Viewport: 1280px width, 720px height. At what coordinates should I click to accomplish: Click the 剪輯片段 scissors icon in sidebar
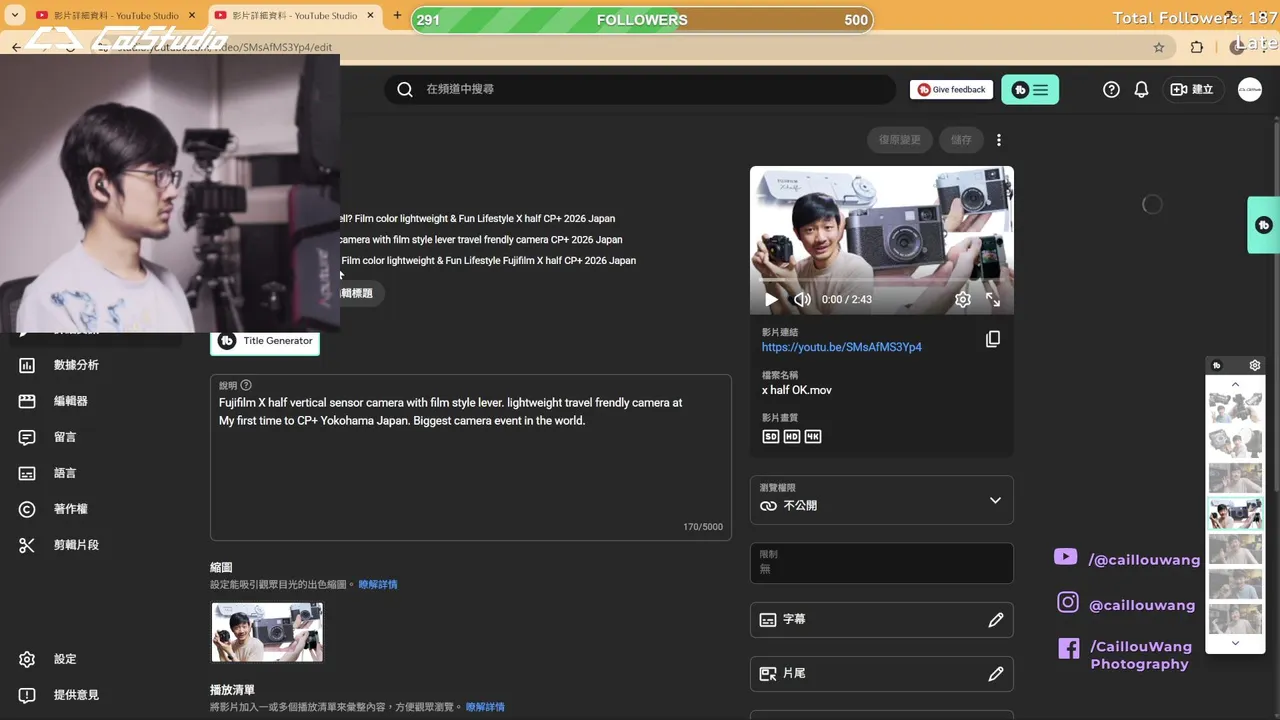pyautogui.click(x=27, y=545)
